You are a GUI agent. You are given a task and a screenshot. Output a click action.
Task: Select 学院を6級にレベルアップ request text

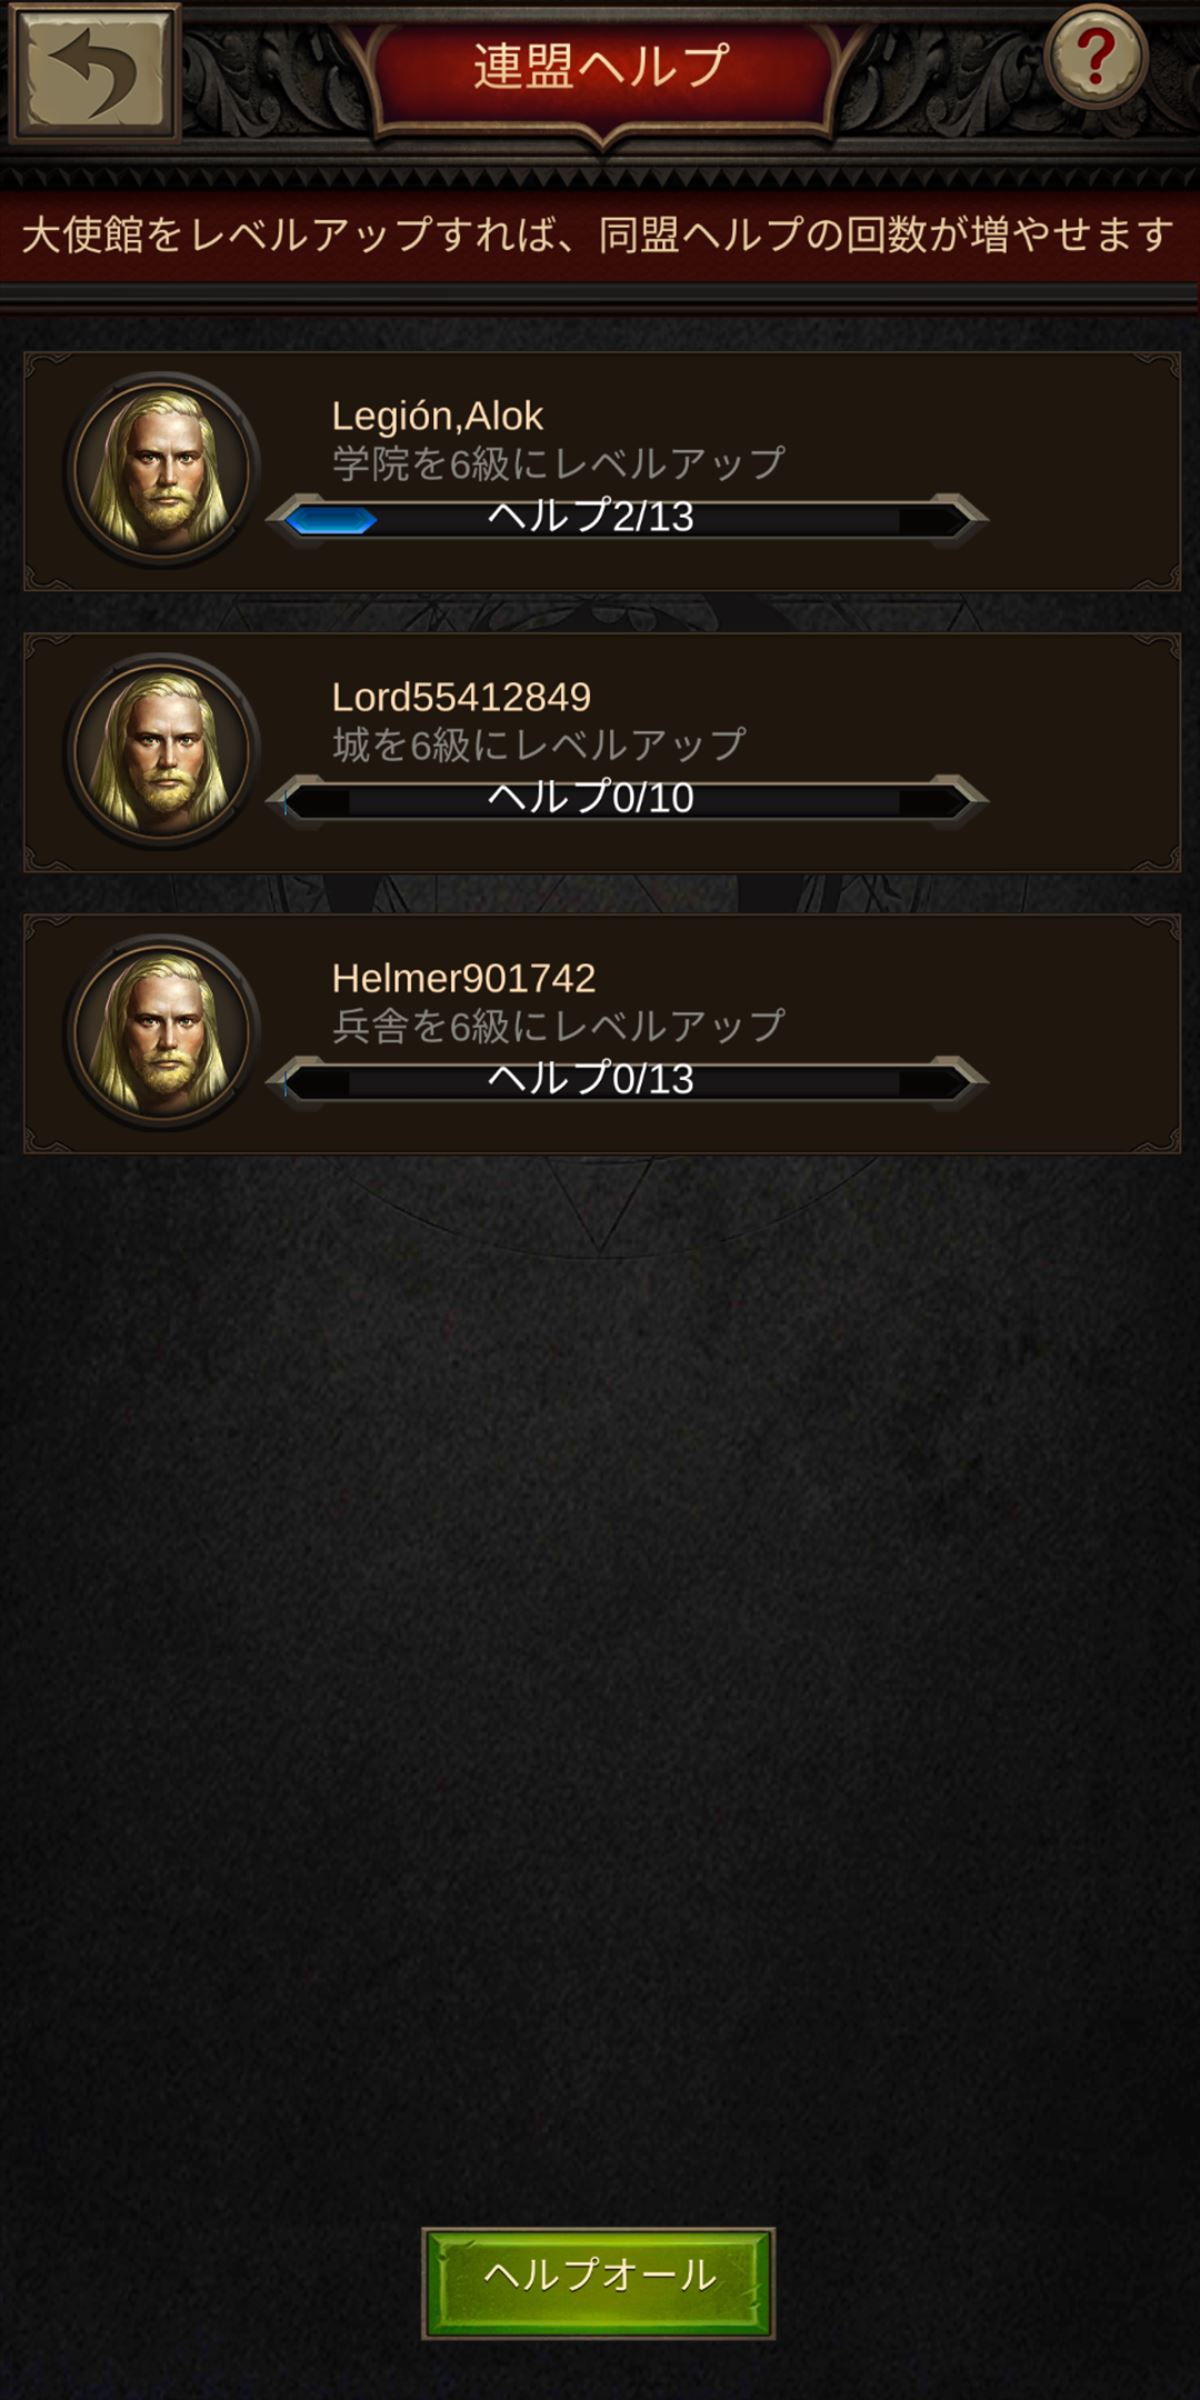coord(559,464)
